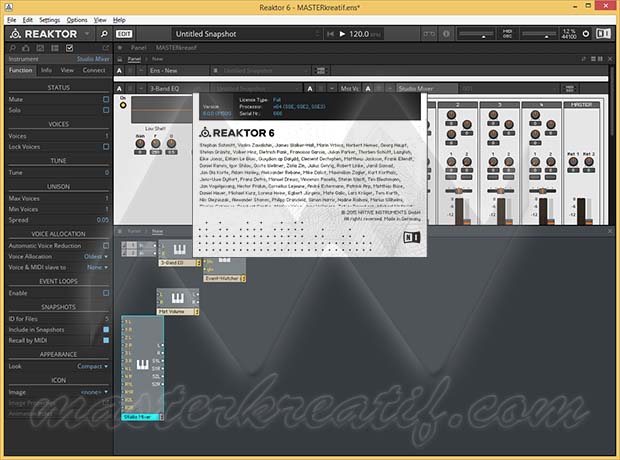Viewport: 620px width, 460px height.
Task: Rewind transport to start
Action: pos(330,34)
